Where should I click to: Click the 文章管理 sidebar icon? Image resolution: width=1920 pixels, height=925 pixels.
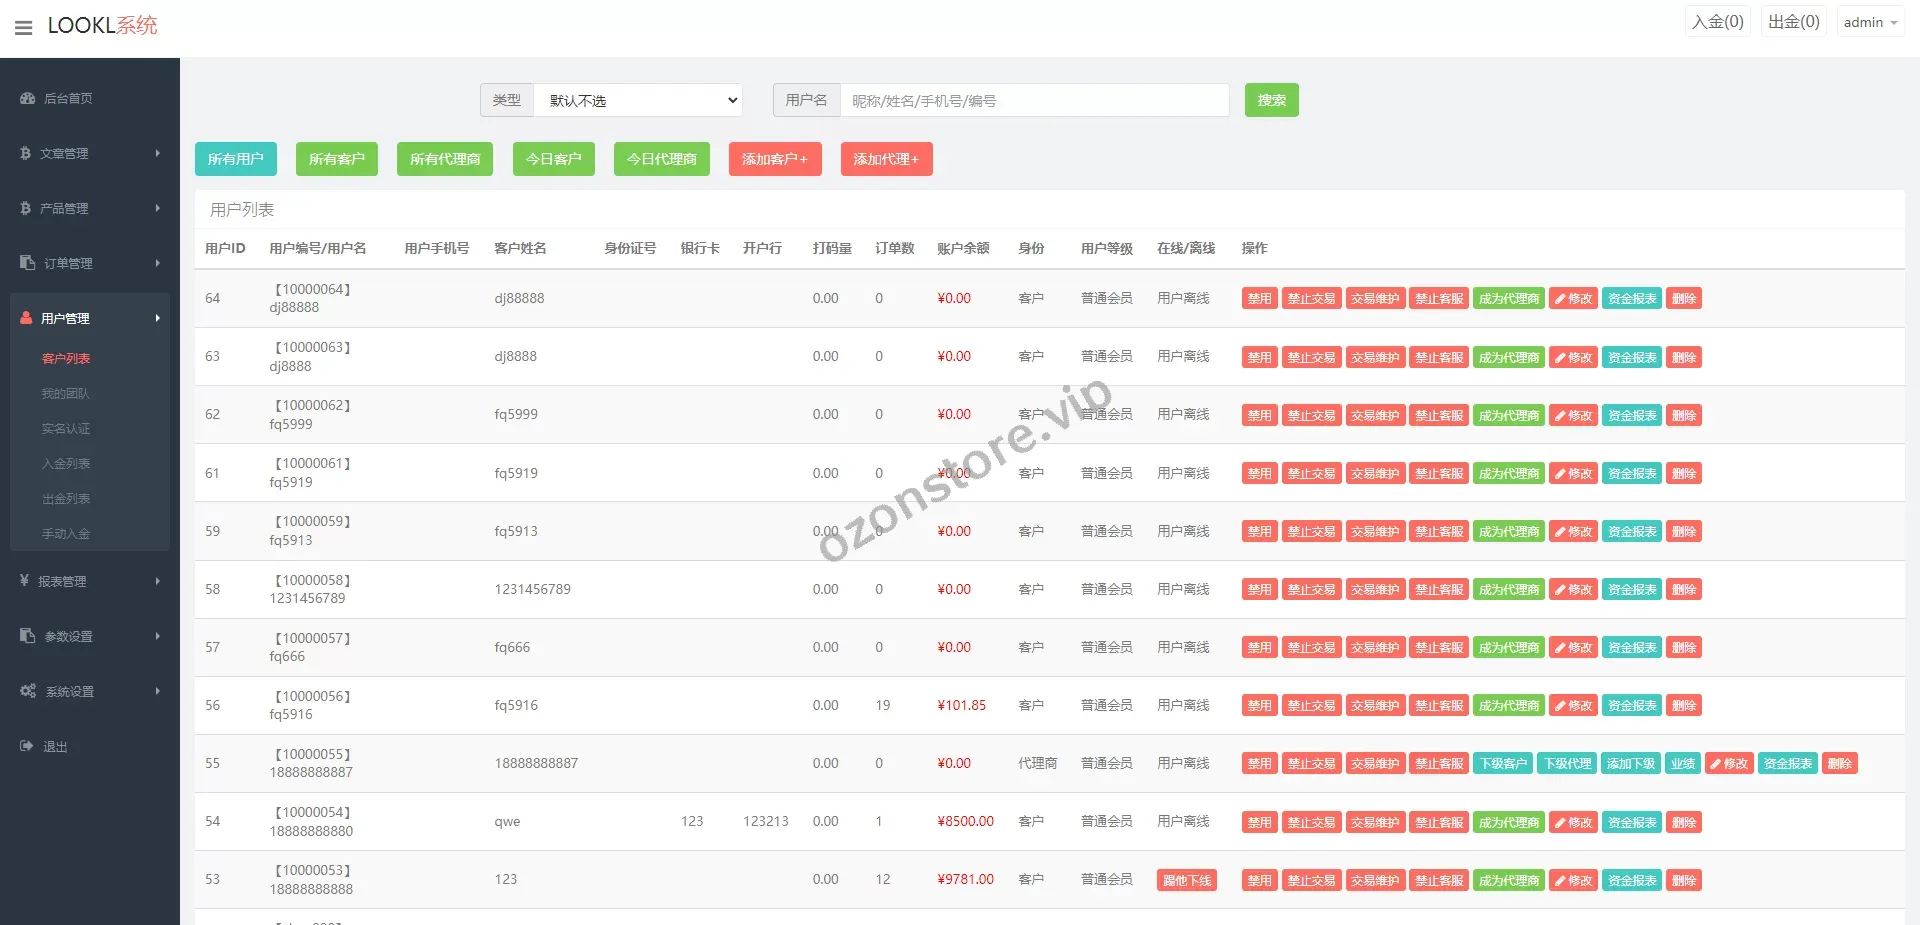pyautogui.click(x=26, y=153)
